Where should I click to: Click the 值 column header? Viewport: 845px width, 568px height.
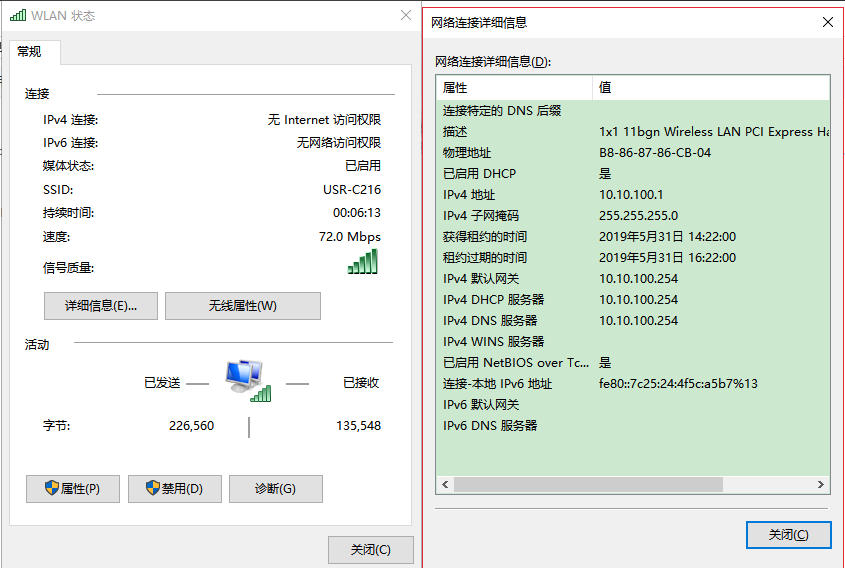(x=710, y=88)
